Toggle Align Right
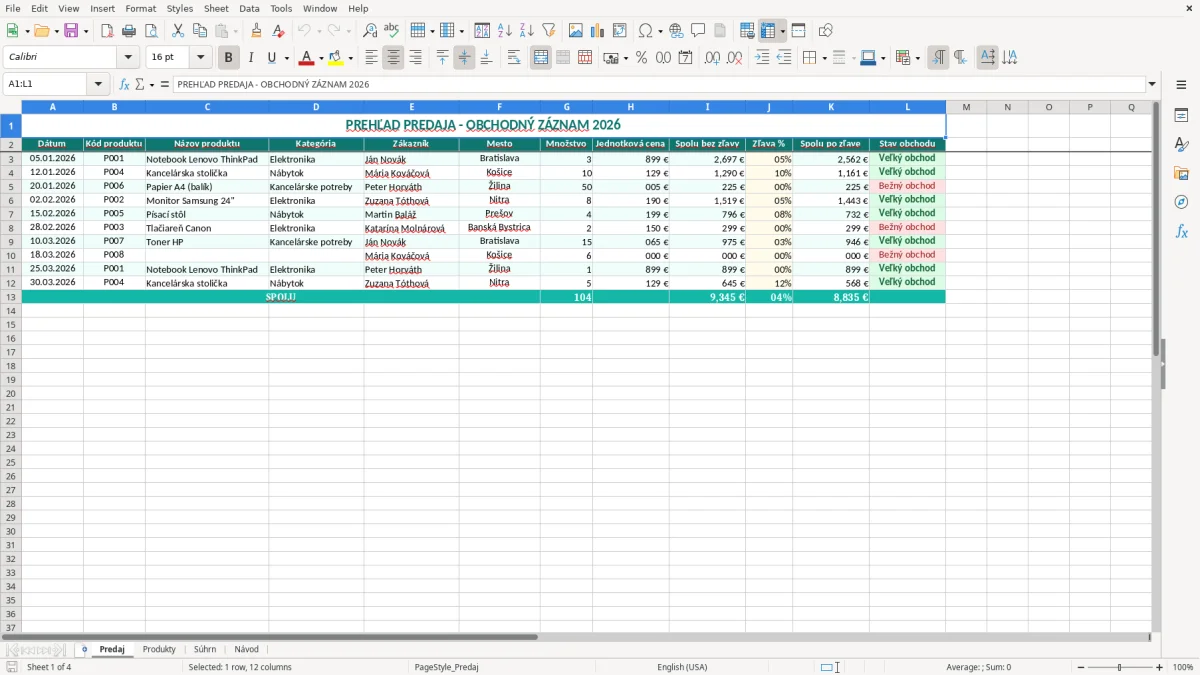The height and width of the screenshot is (675, 1200). (x=415, y=58)
